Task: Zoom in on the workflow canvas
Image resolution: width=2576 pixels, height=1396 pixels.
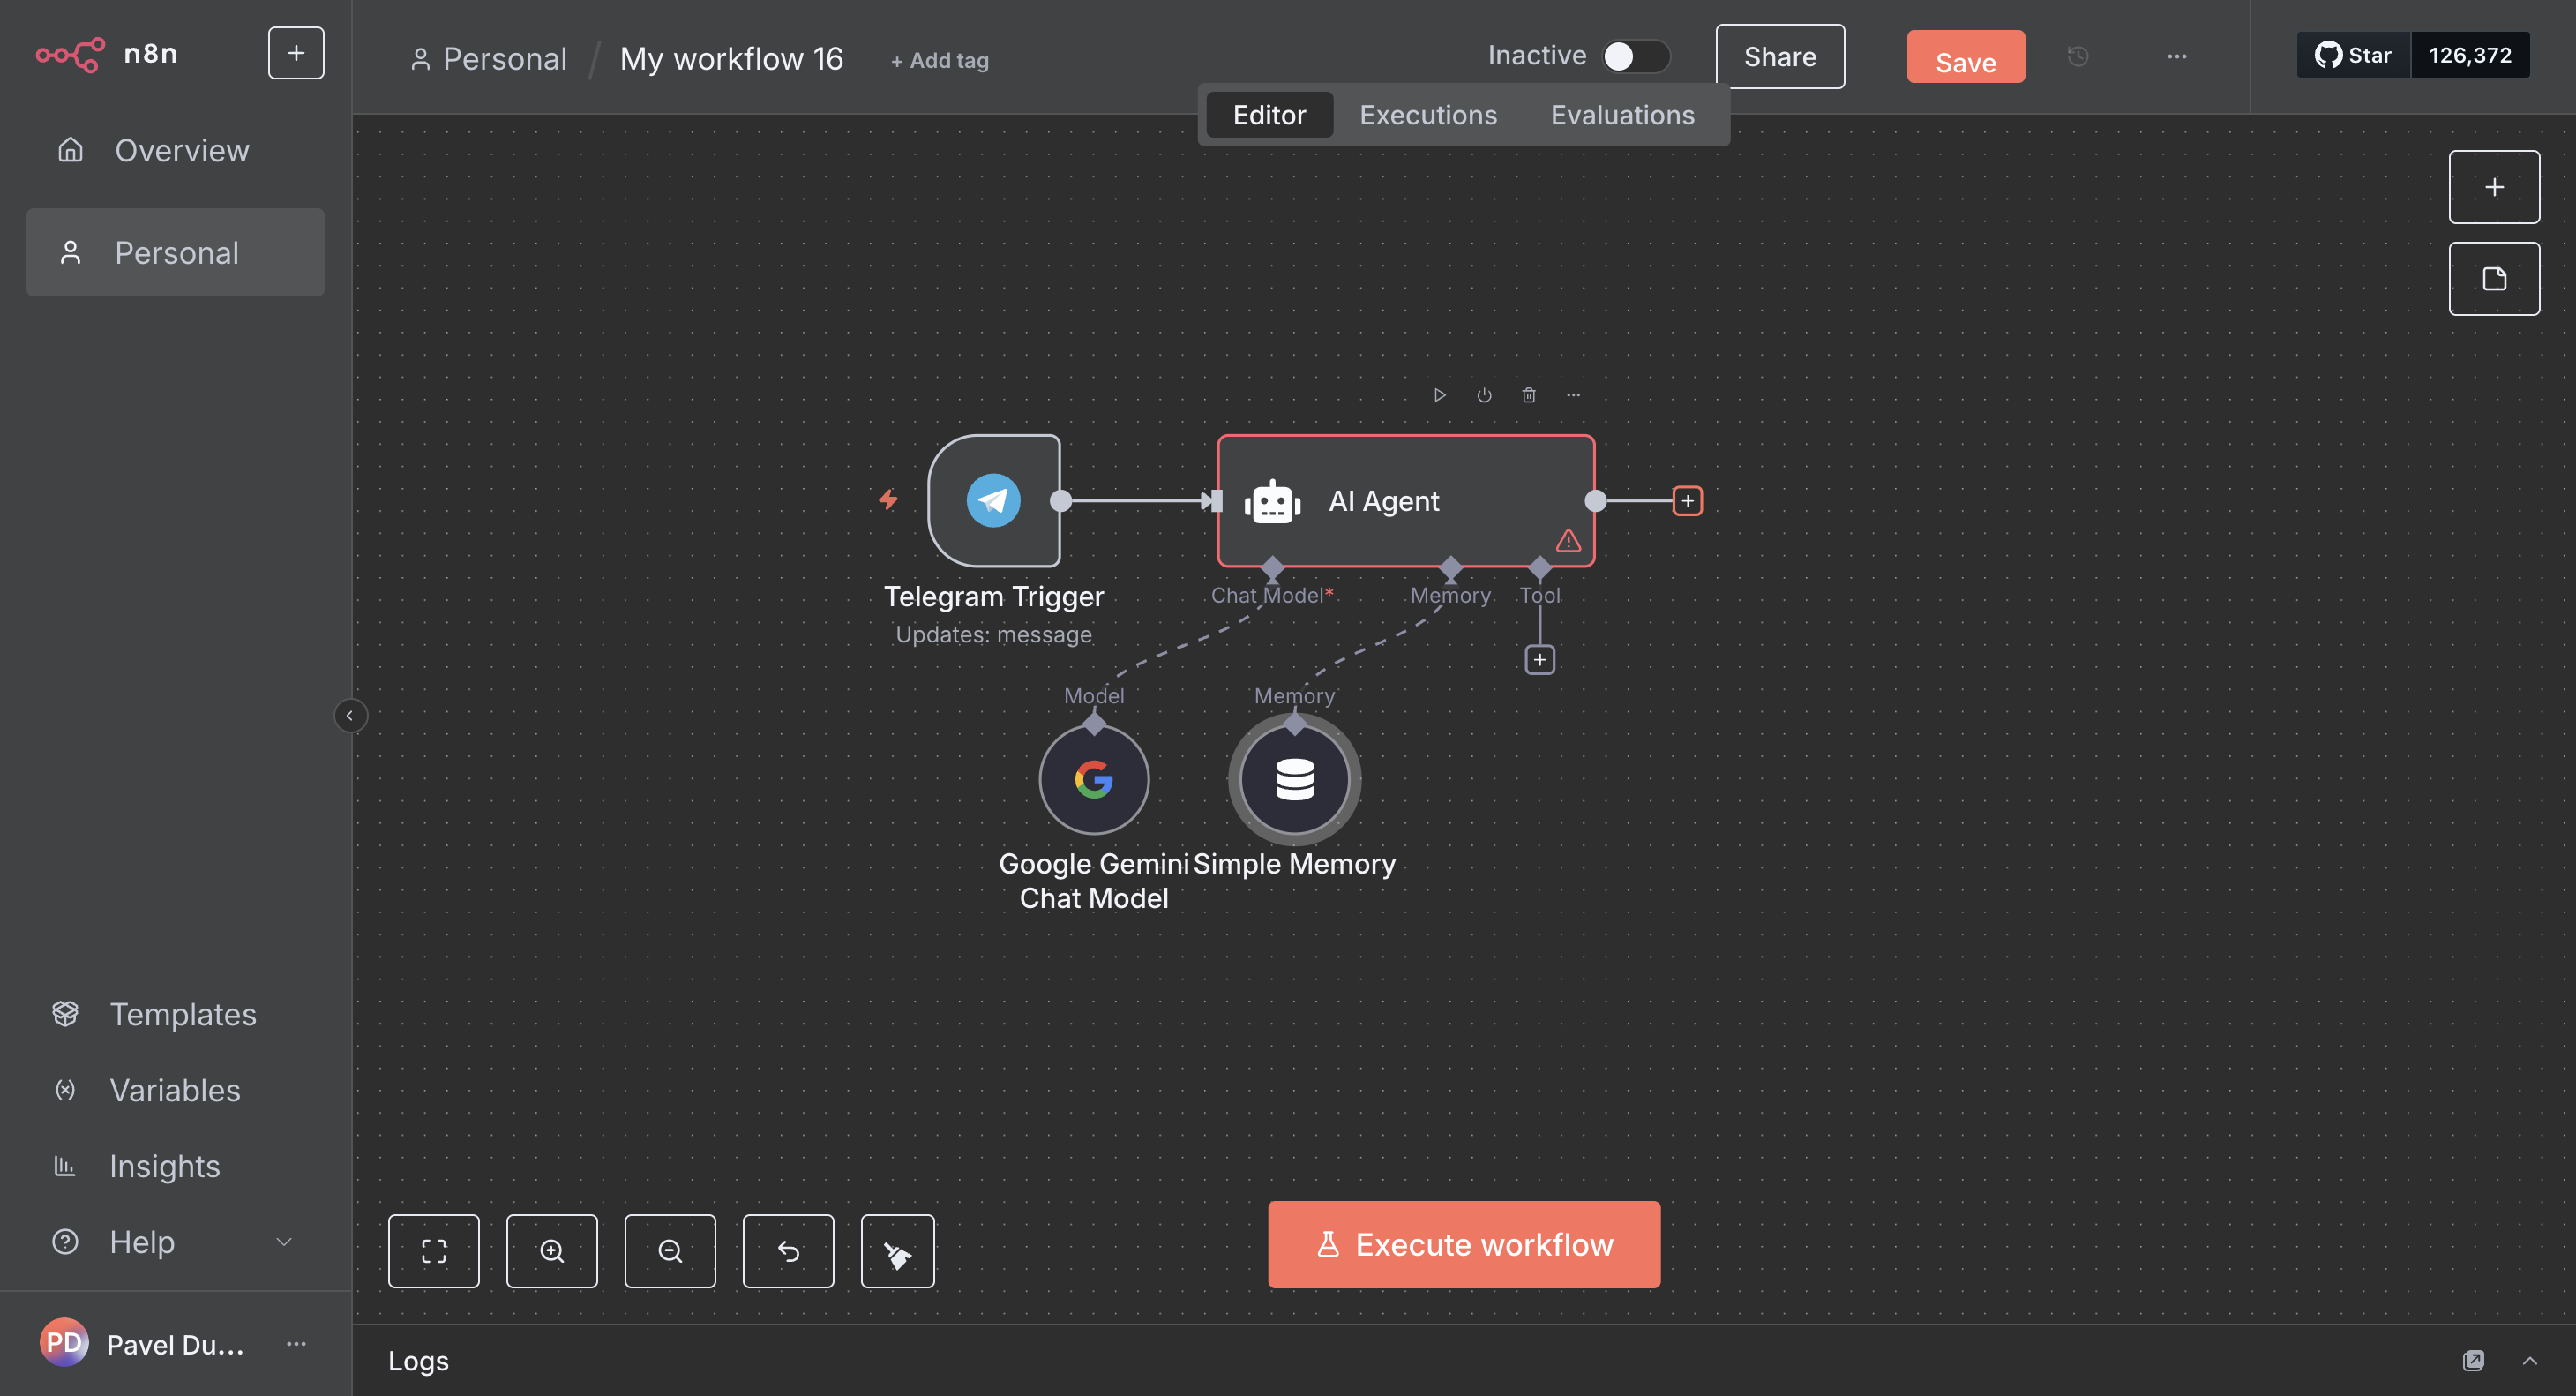Action: (x=551, y=1251)
